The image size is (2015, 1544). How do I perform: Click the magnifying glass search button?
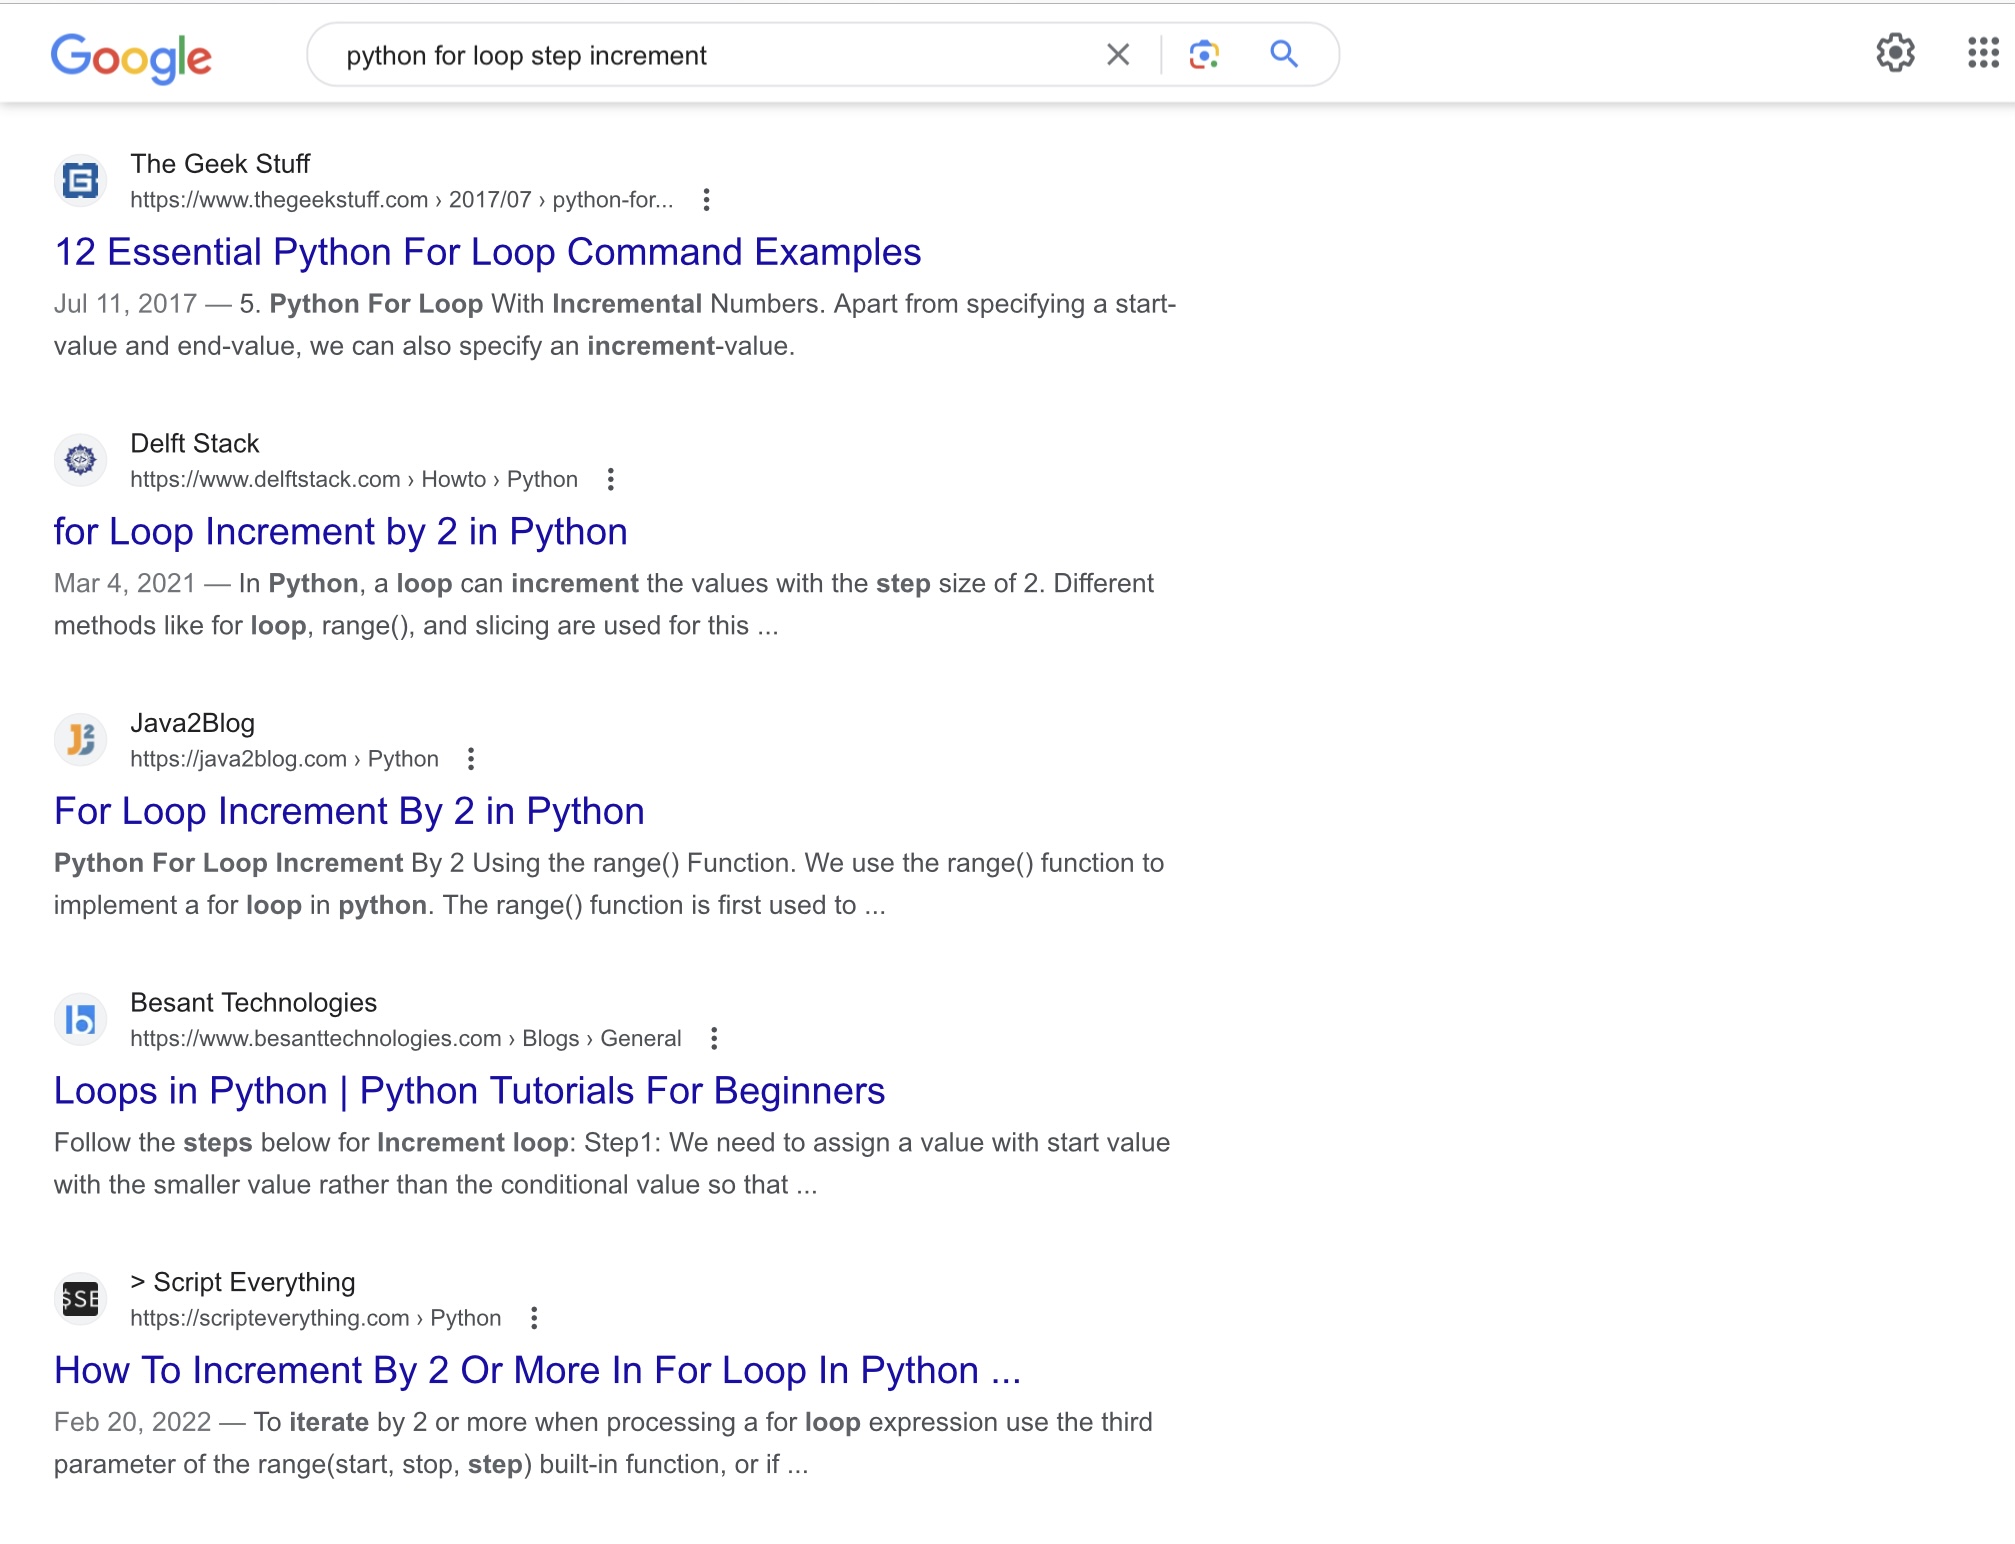(1284, 55)
